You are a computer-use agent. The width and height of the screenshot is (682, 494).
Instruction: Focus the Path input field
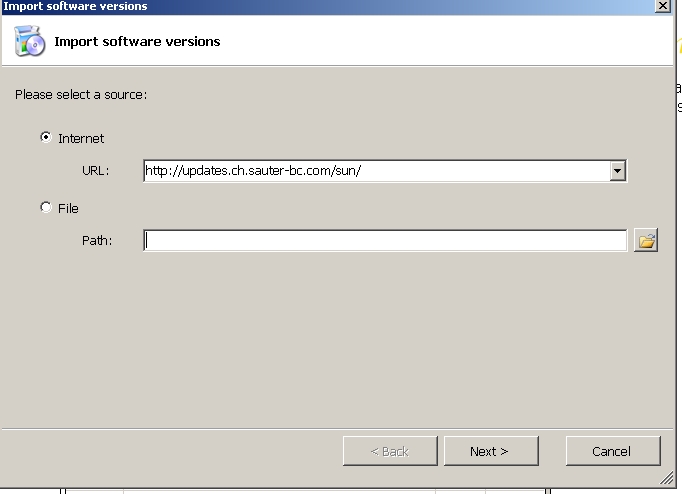[x=385, y=241]
